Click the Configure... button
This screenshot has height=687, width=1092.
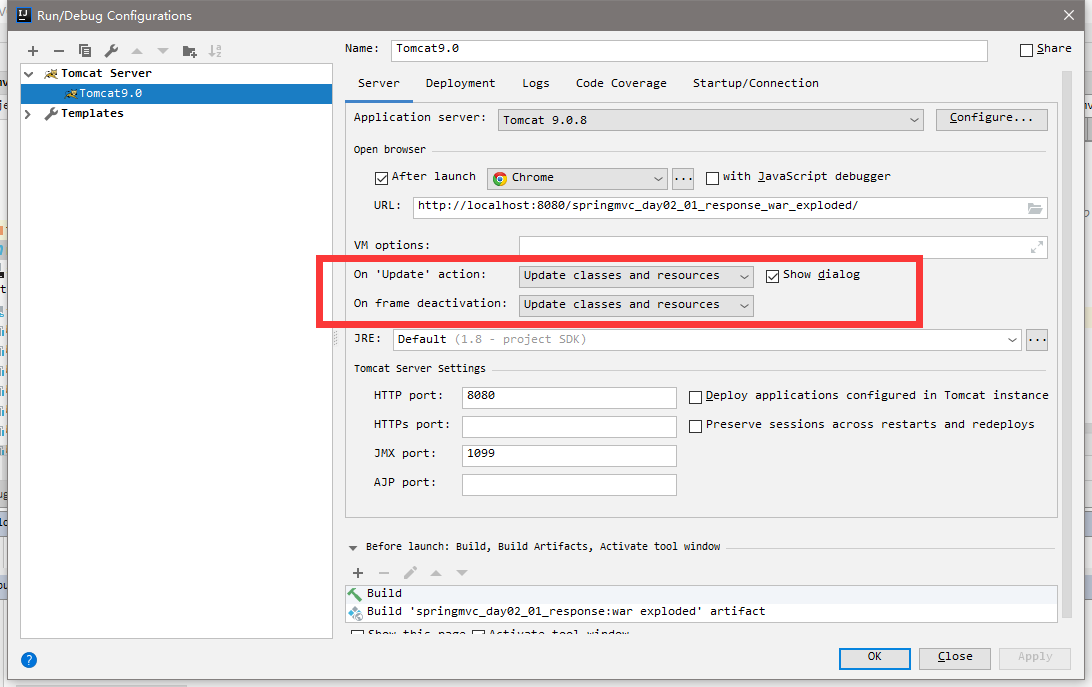(x=992, y=118)
